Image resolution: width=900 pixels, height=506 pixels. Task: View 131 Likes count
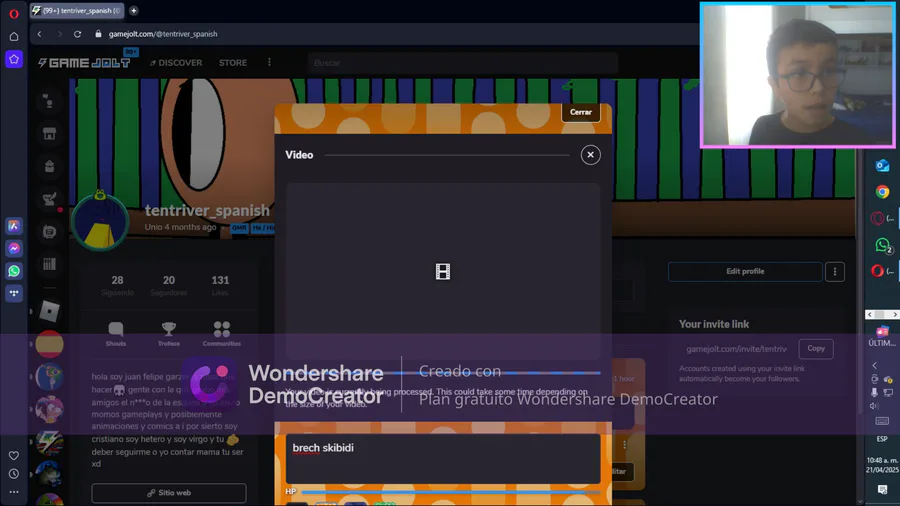(220, 285)
